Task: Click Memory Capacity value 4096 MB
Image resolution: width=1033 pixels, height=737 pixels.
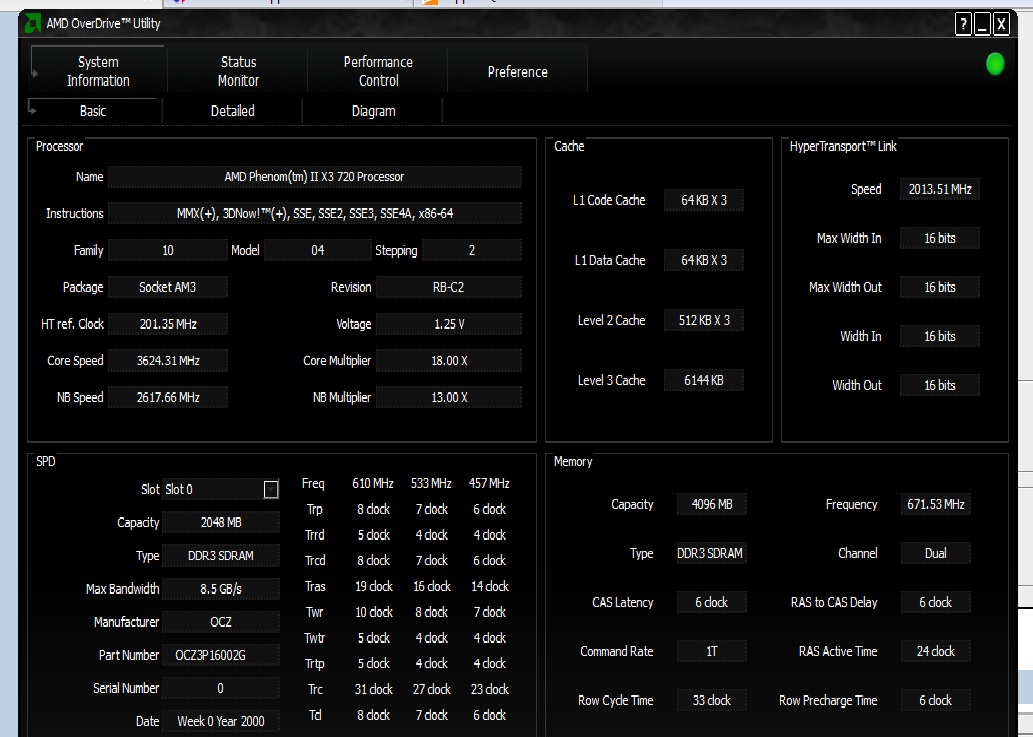Action: pyautogui.click(x=712, y=505)
